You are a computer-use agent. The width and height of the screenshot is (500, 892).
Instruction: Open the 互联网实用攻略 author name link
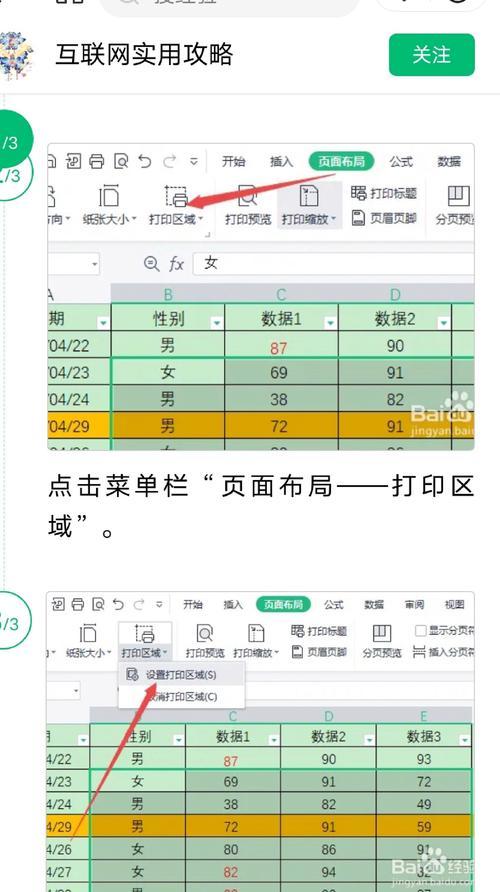(144, 55)
